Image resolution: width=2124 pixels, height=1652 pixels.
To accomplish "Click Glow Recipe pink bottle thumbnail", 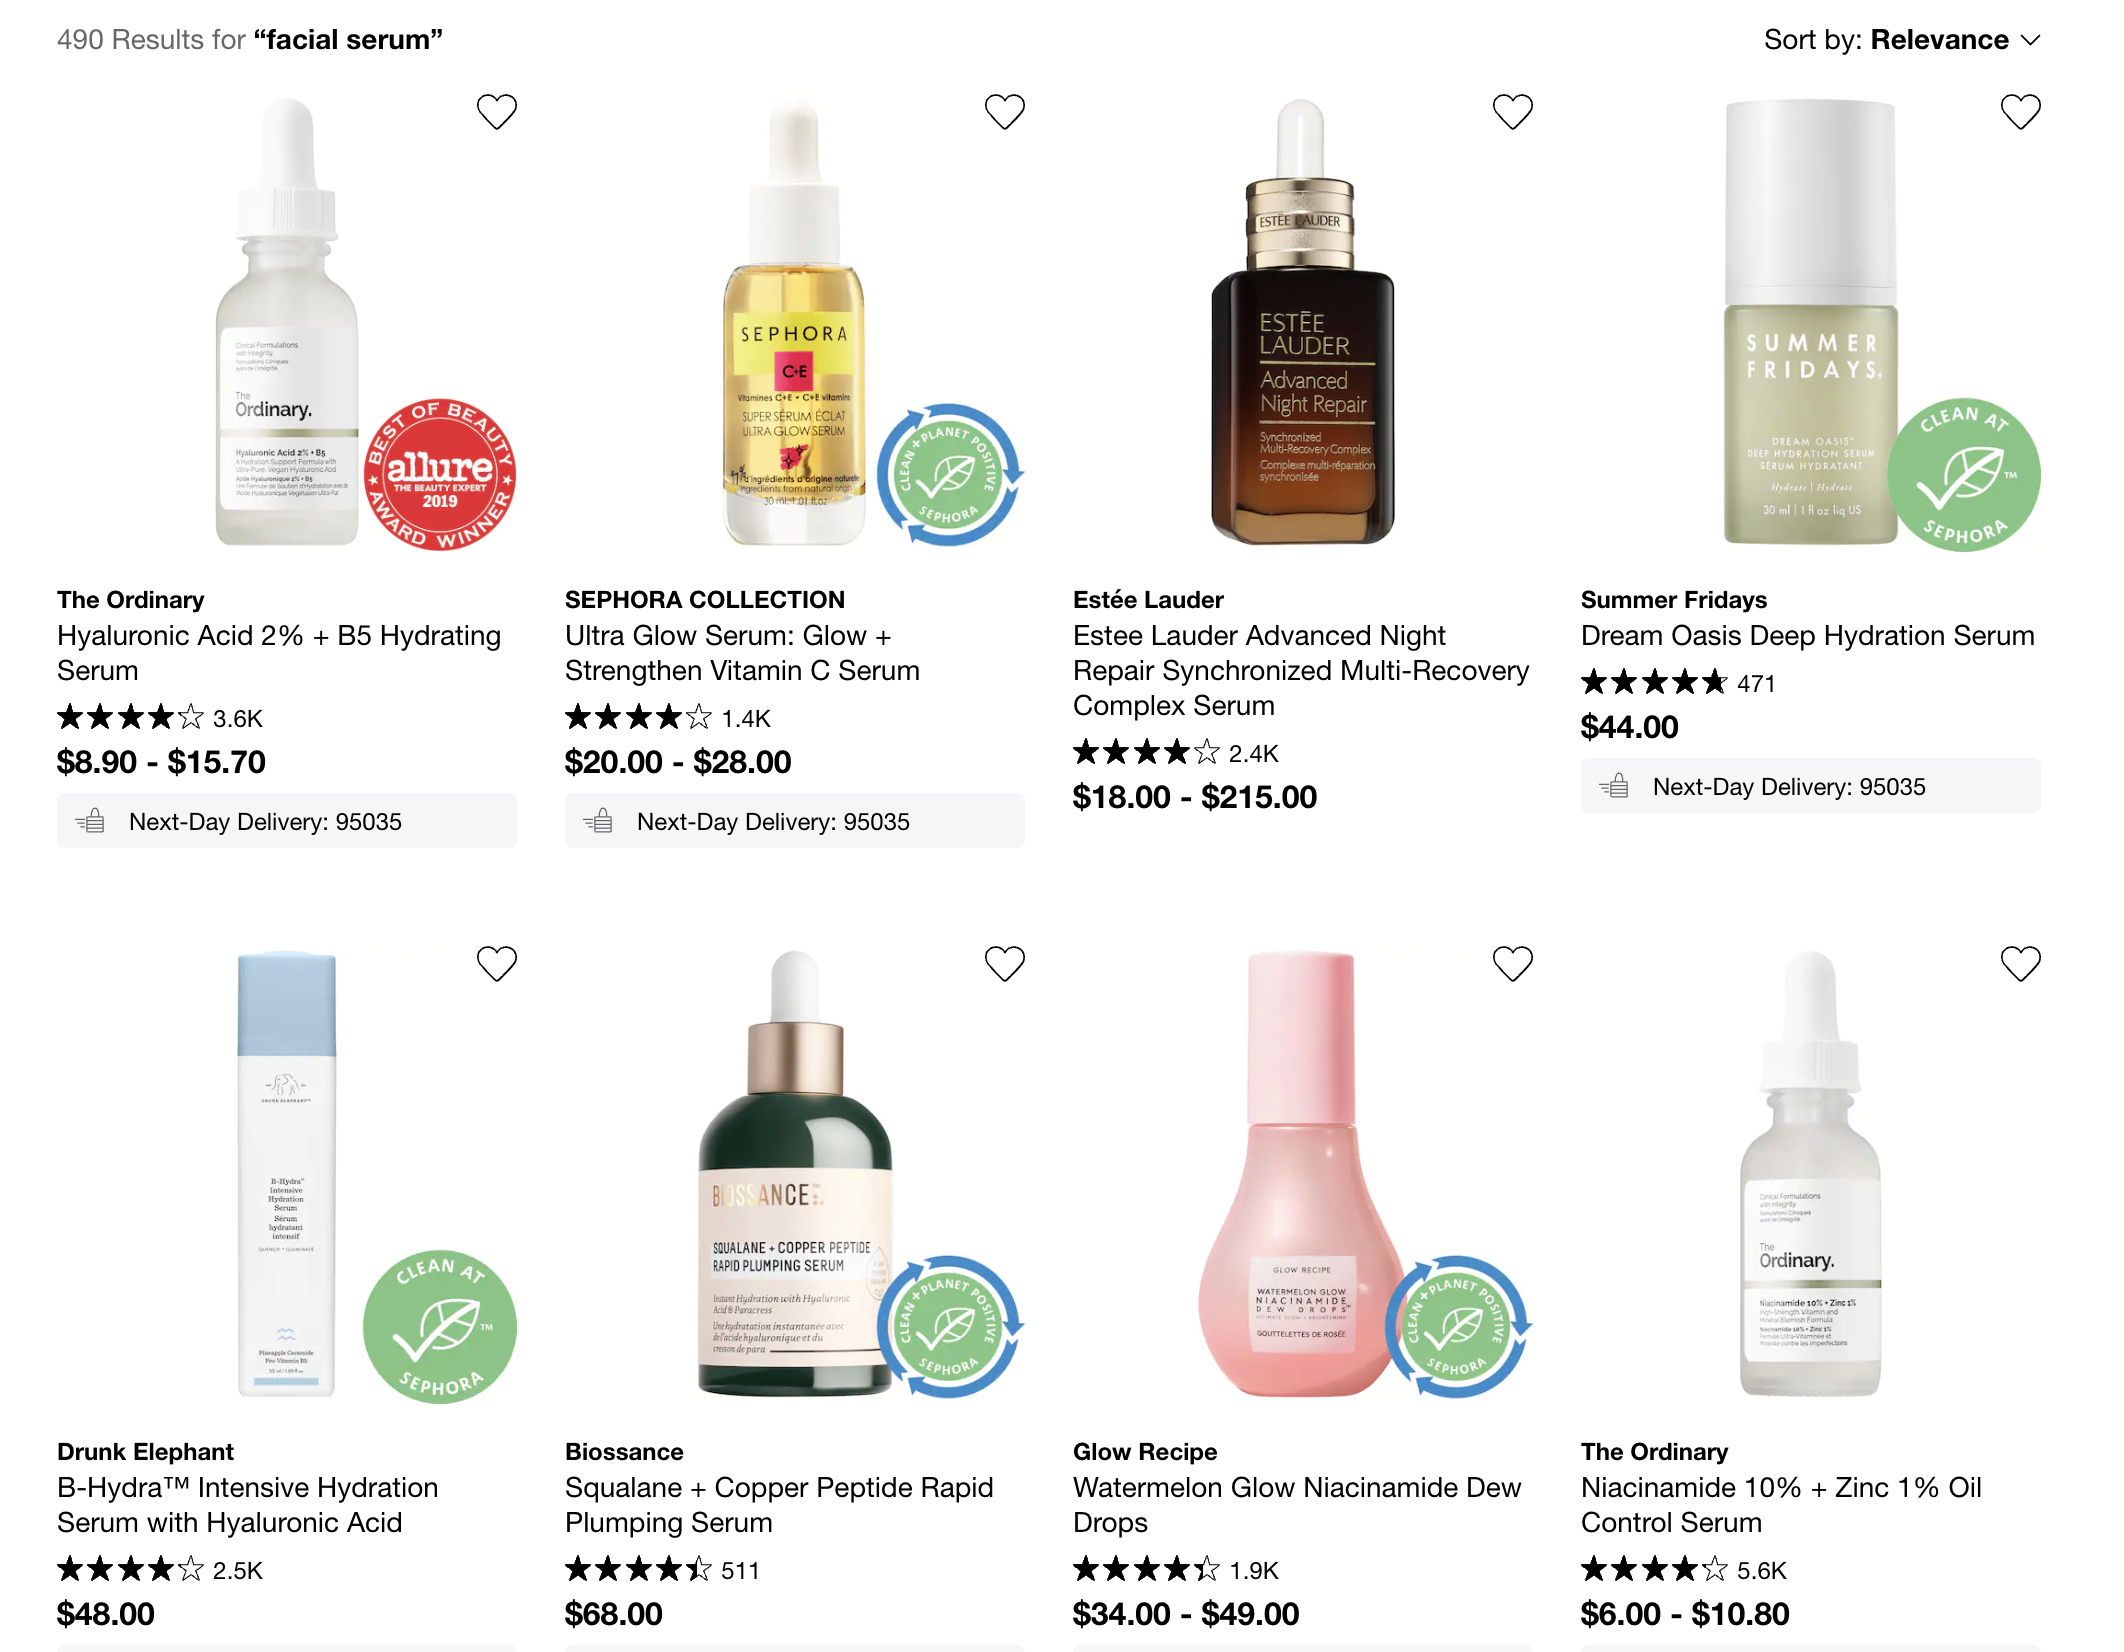I will 1300,1174.
